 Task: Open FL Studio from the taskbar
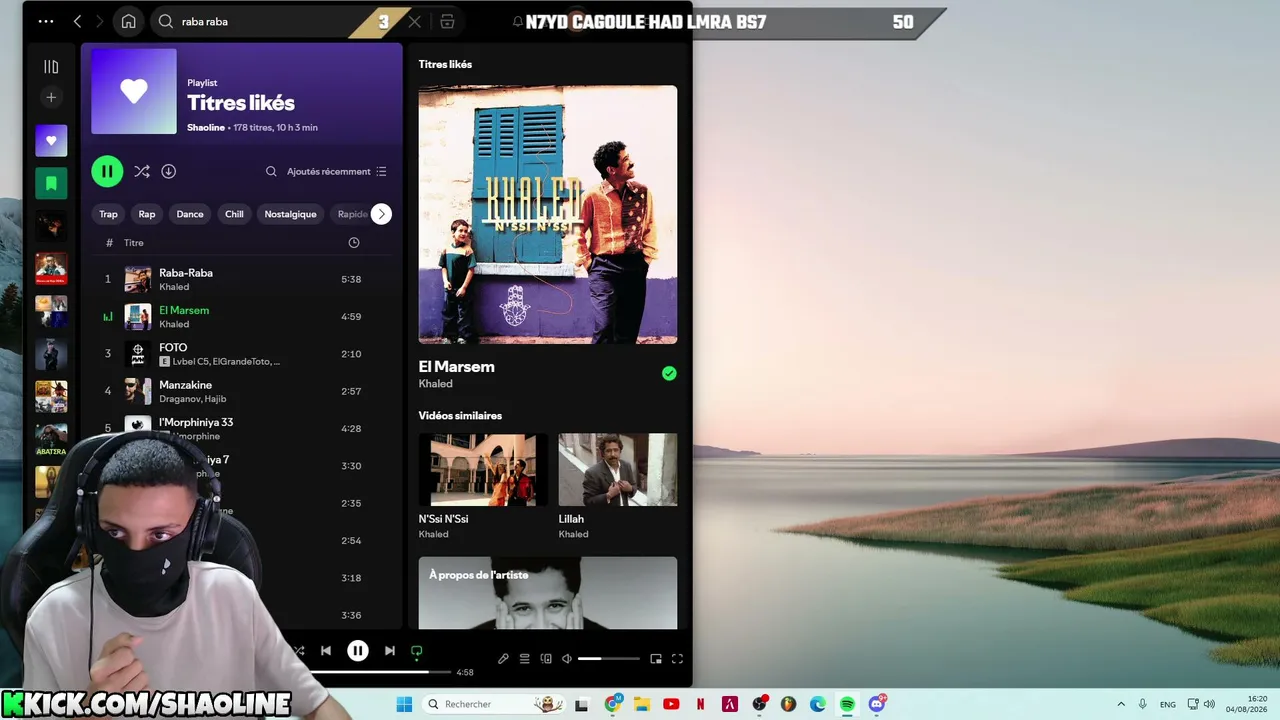coord(788,704)
